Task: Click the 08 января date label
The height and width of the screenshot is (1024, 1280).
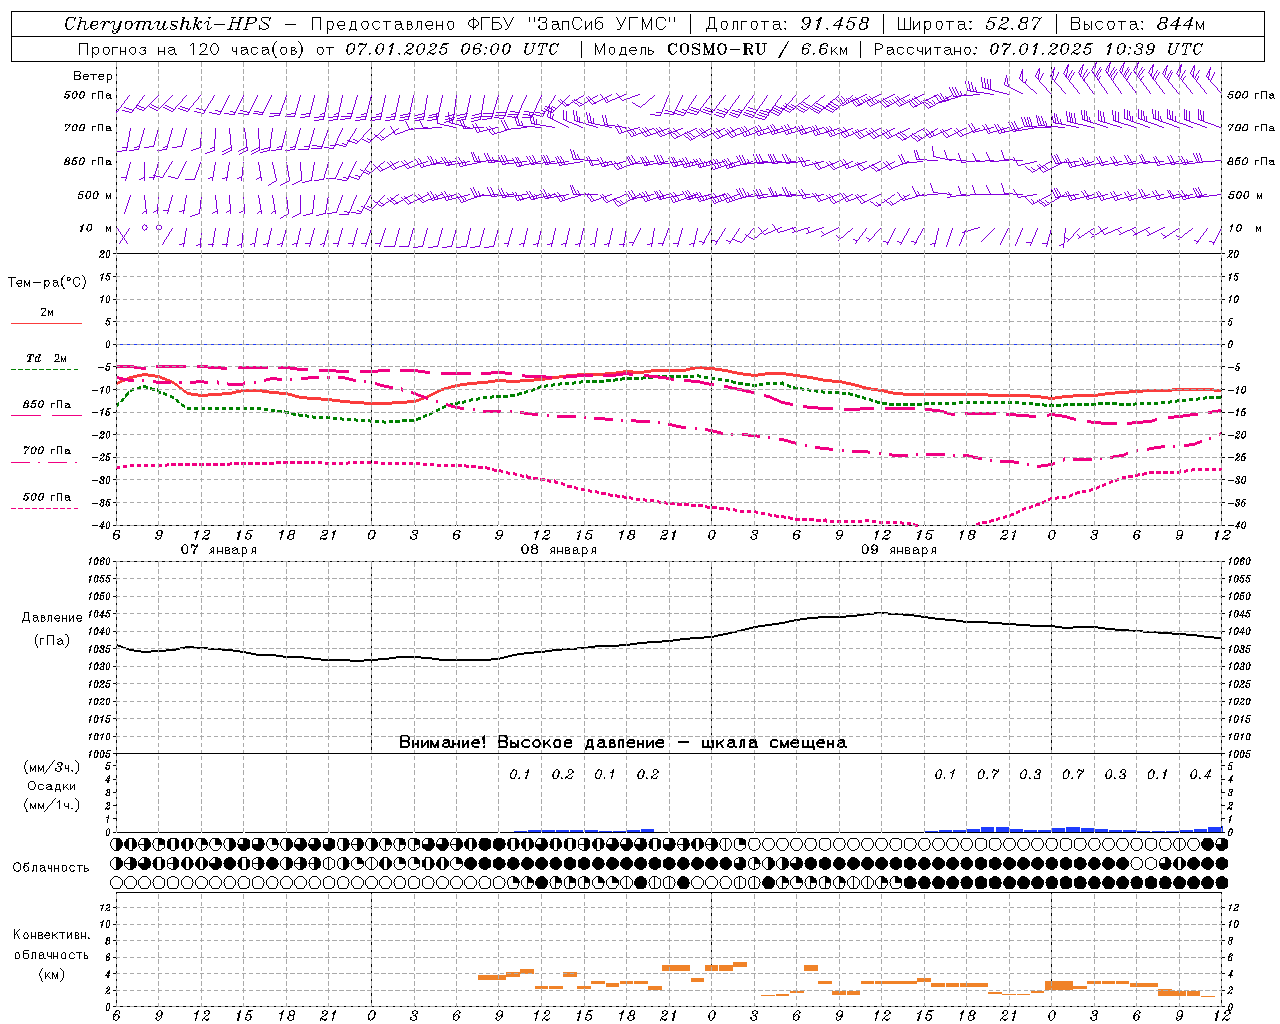Action: (558, 550)
